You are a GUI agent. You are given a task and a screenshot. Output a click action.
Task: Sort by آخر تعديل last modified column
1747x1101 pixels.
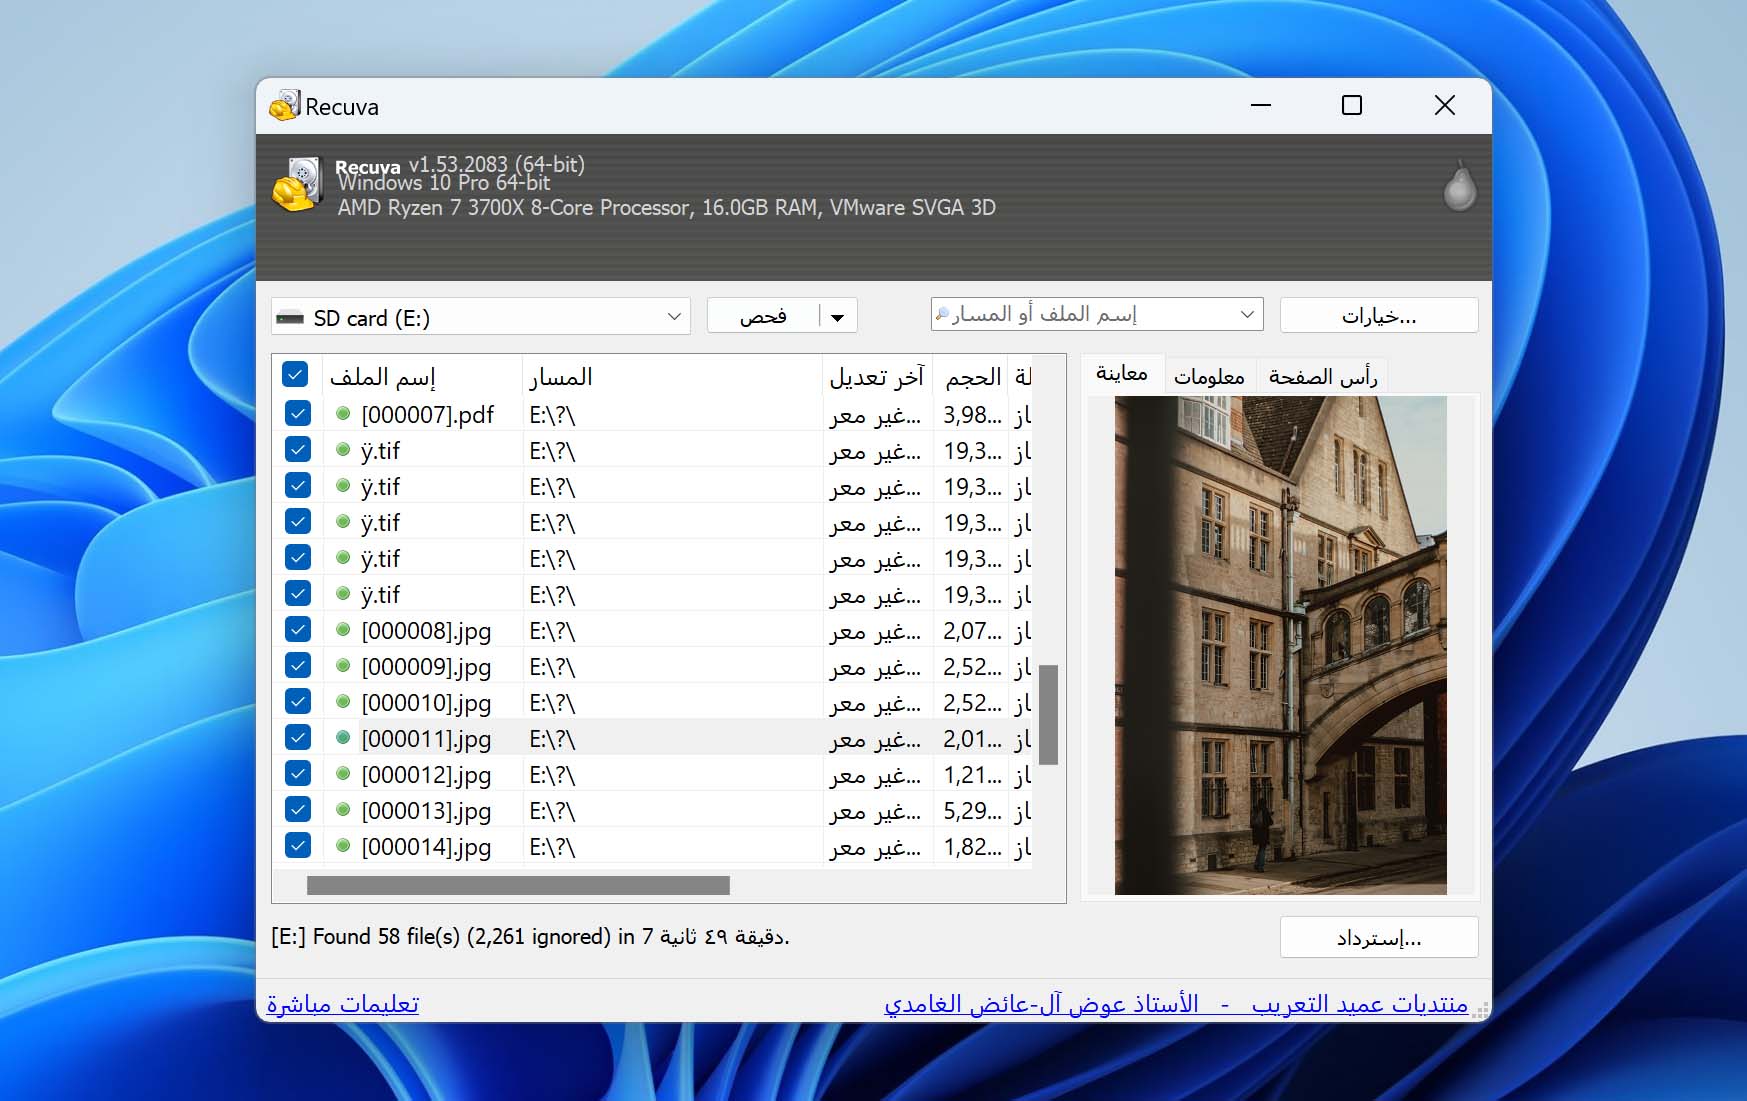click(x=877, y=376)
